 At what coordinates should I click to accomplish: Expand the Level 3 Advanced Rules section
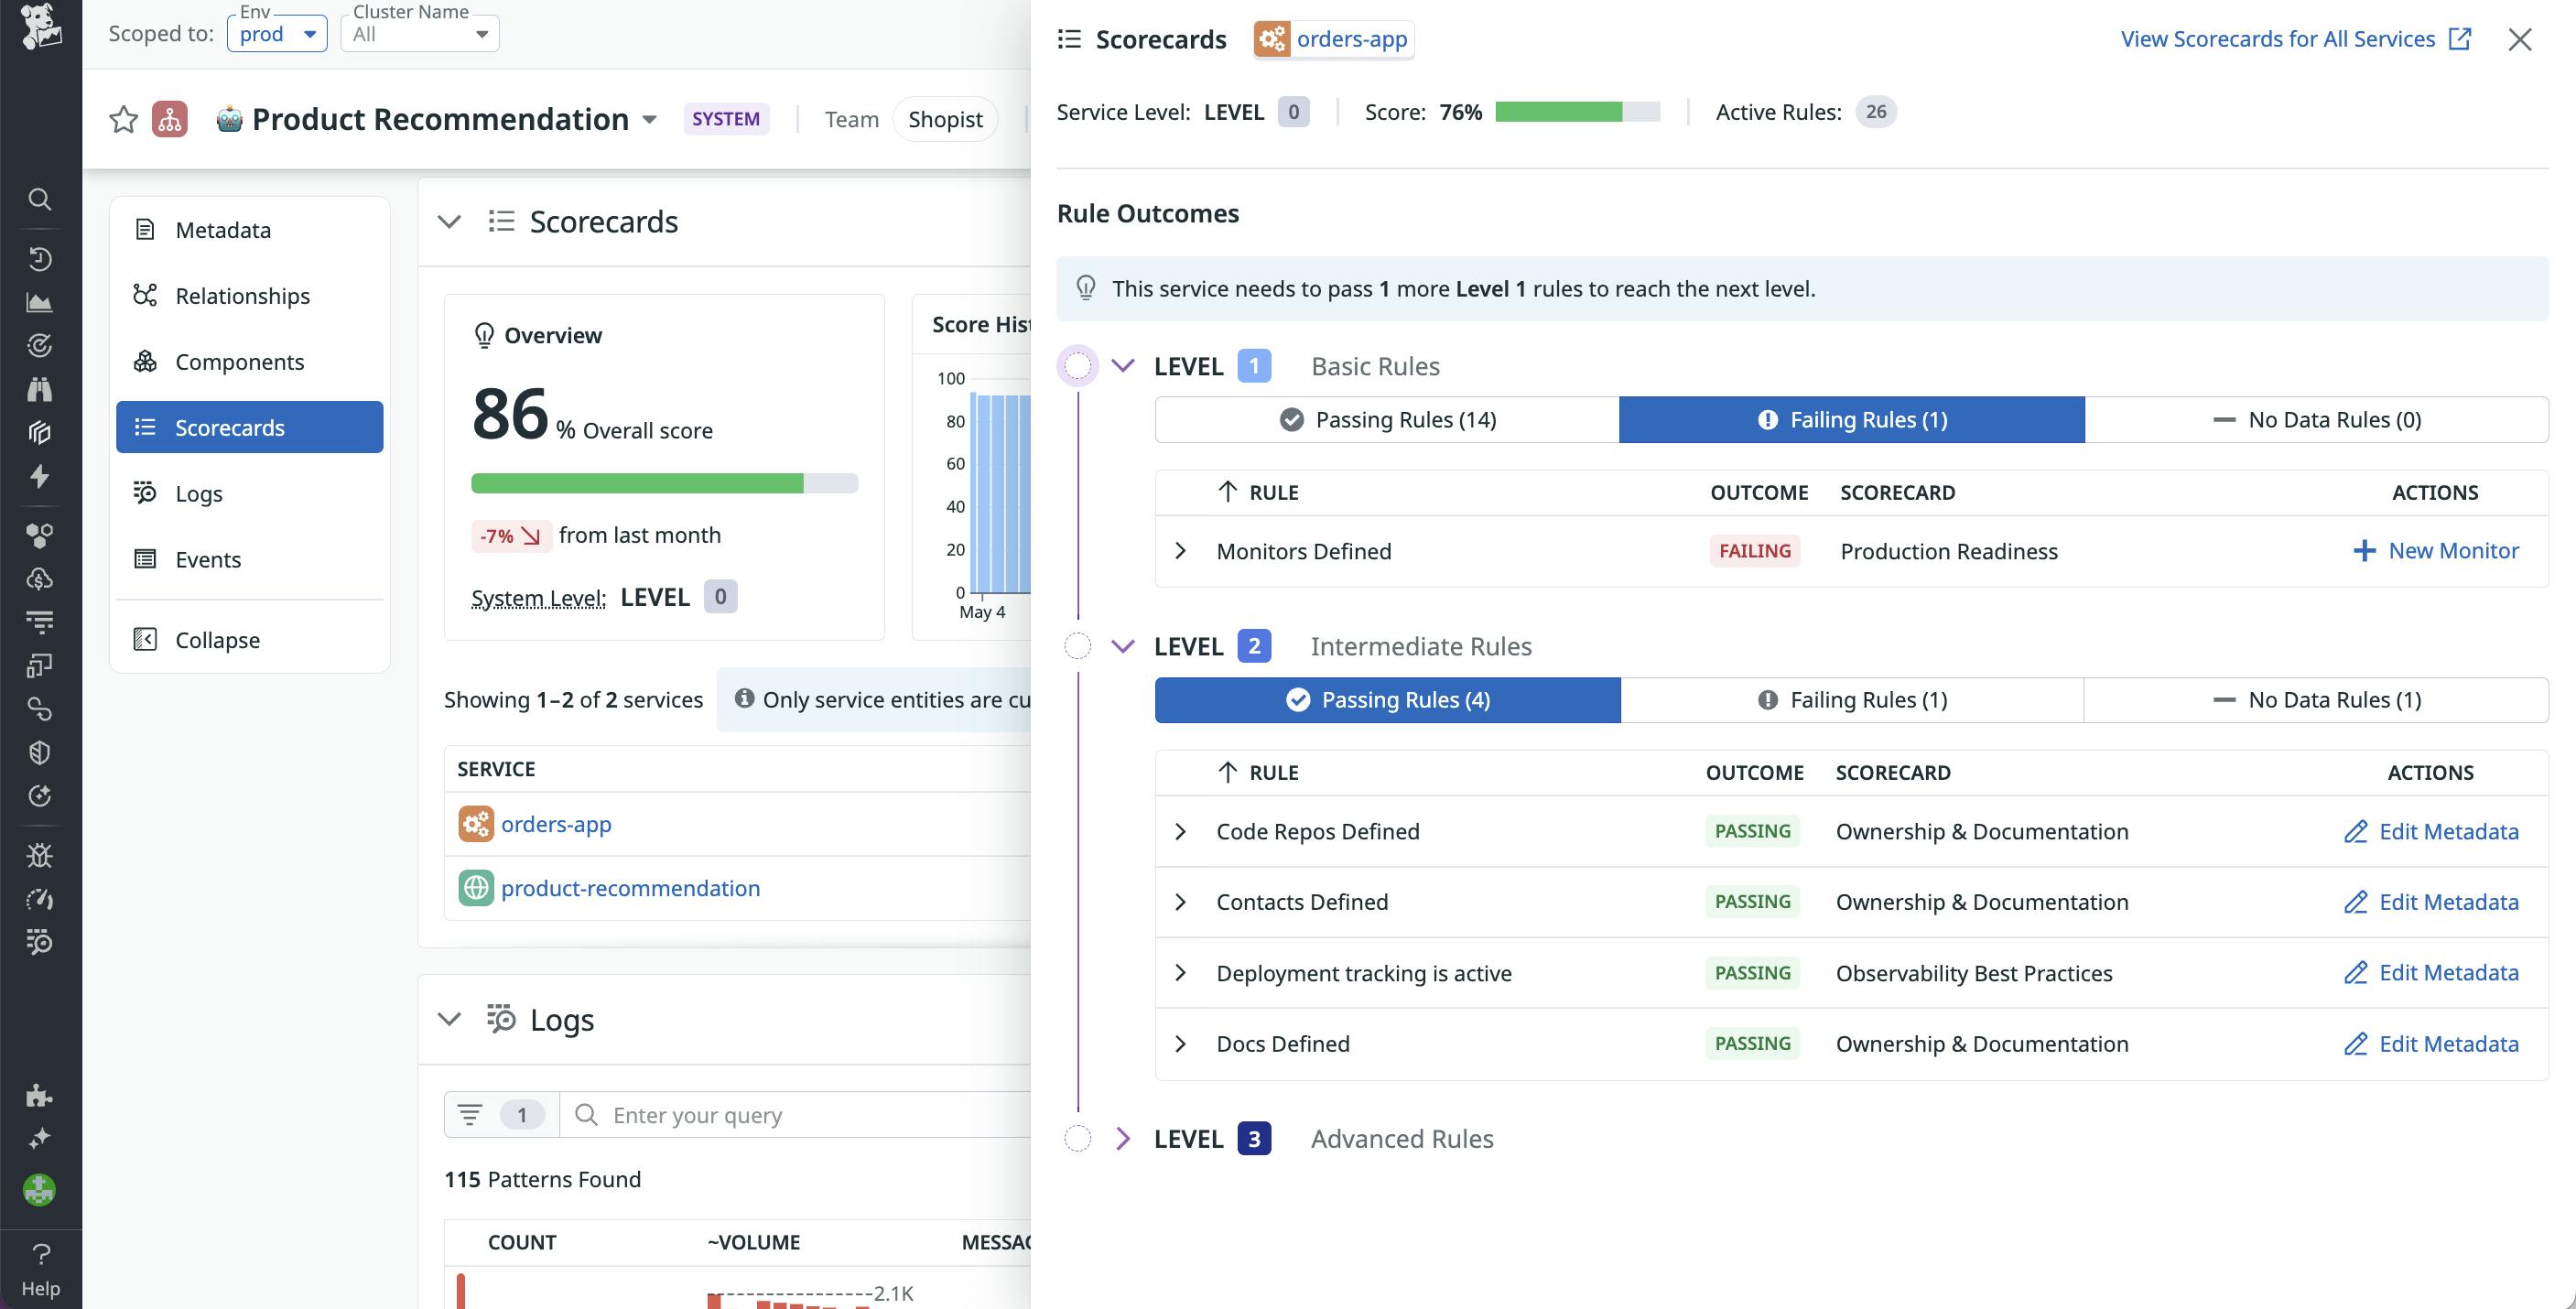(1124, 1138)
